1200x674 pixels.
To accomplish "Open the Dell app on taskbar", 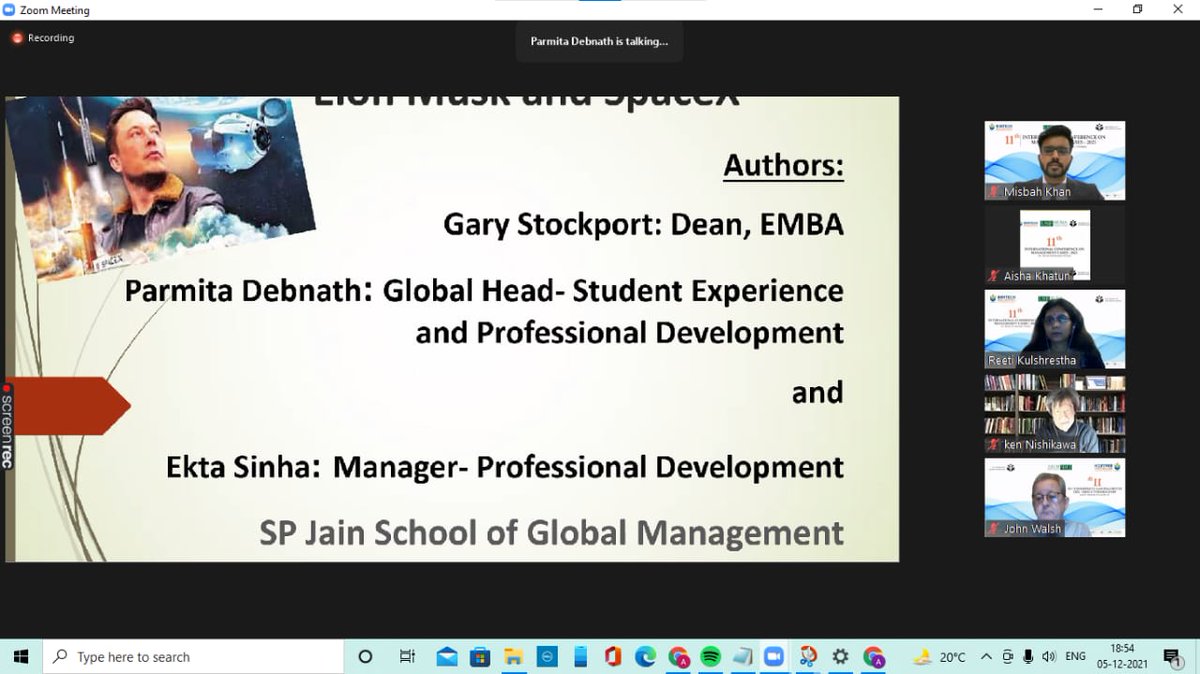I will (x=547, y=657).
